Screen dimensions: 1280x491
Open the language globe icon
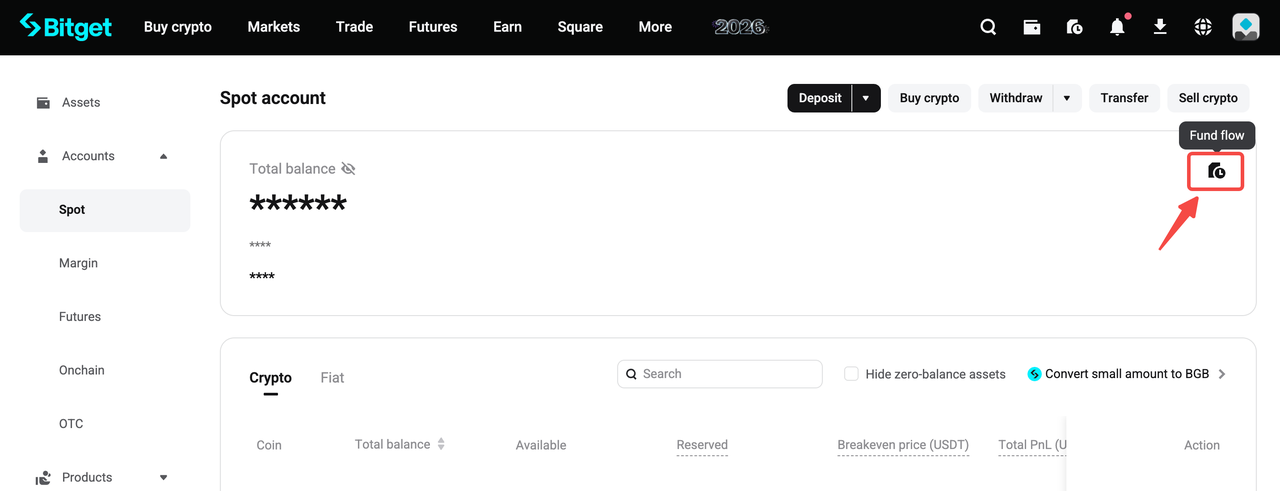(1203, 27)
